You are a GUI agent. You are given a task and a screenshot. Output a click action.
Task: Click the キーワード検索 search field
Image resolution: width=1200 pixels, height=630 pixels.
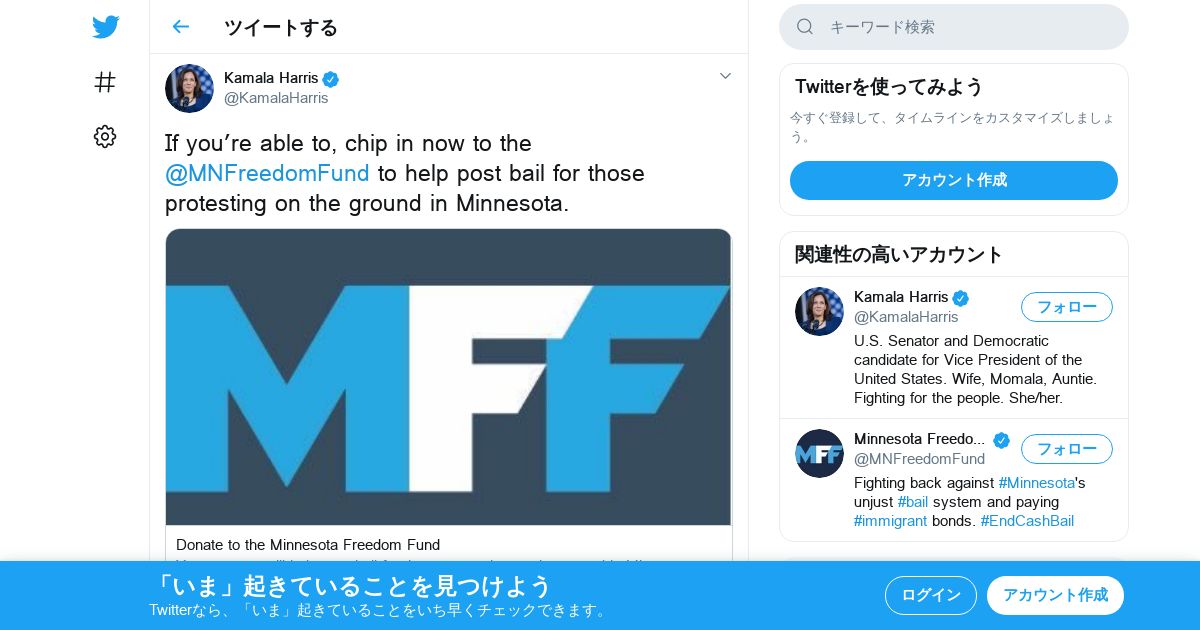click(954, 27)
